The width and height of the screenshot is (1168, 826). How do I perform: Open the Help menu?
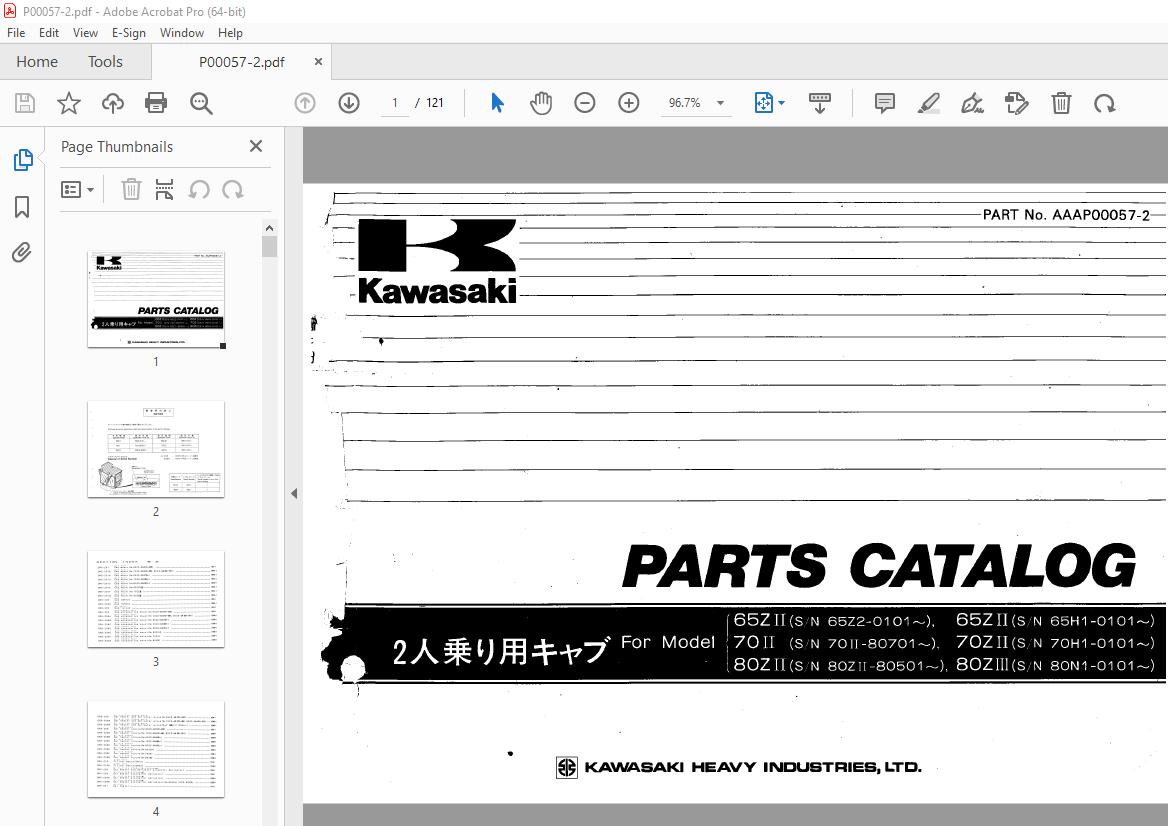point(230,33)
